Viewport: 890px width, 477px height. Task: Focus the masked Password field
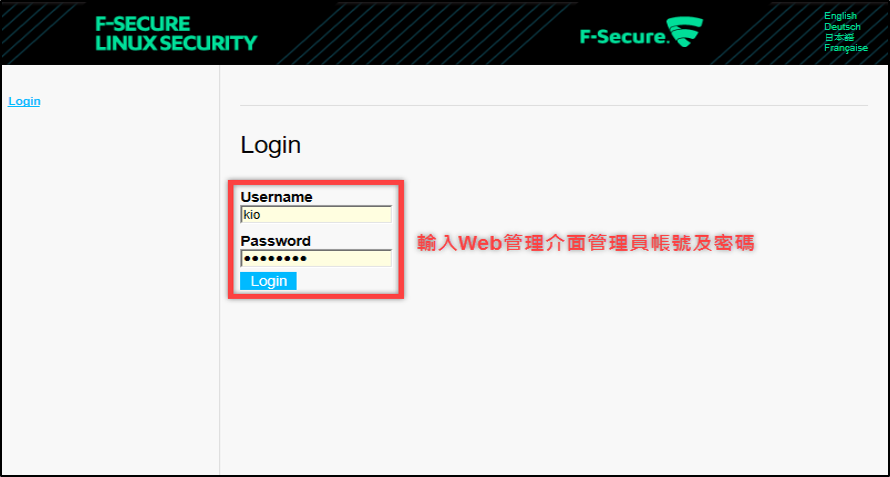pyautogui.click(x=316, y=258)
